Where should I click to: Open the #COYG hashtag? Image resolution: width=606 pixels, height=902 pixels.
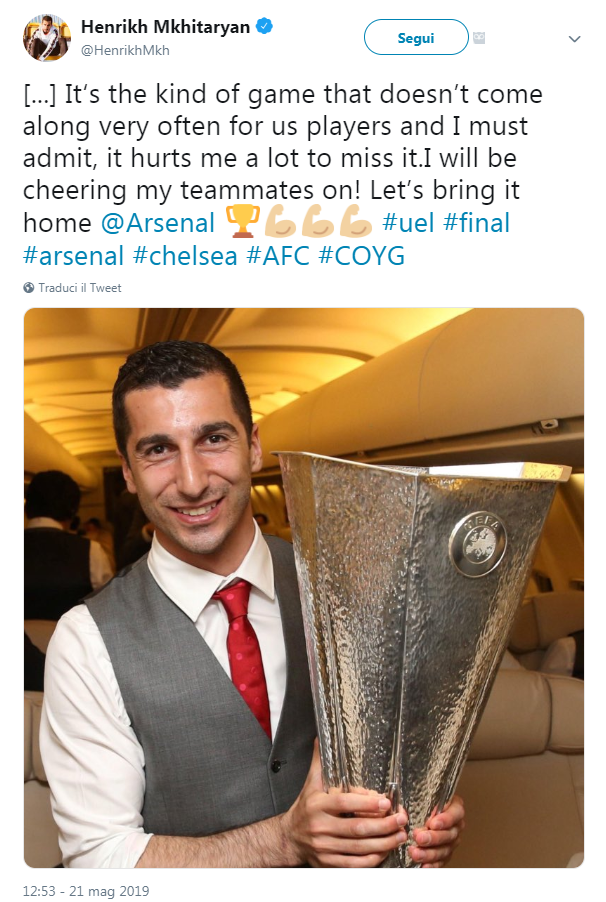click(361, 255)
